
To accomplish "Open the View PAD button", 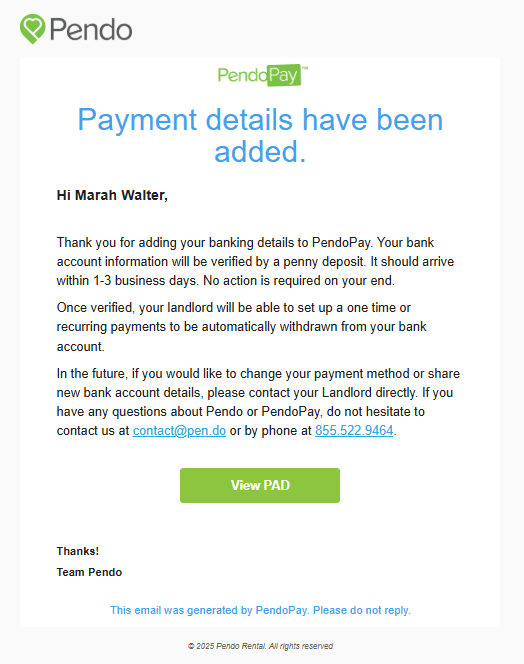I will pyautogui.click(x=260, y=485).
